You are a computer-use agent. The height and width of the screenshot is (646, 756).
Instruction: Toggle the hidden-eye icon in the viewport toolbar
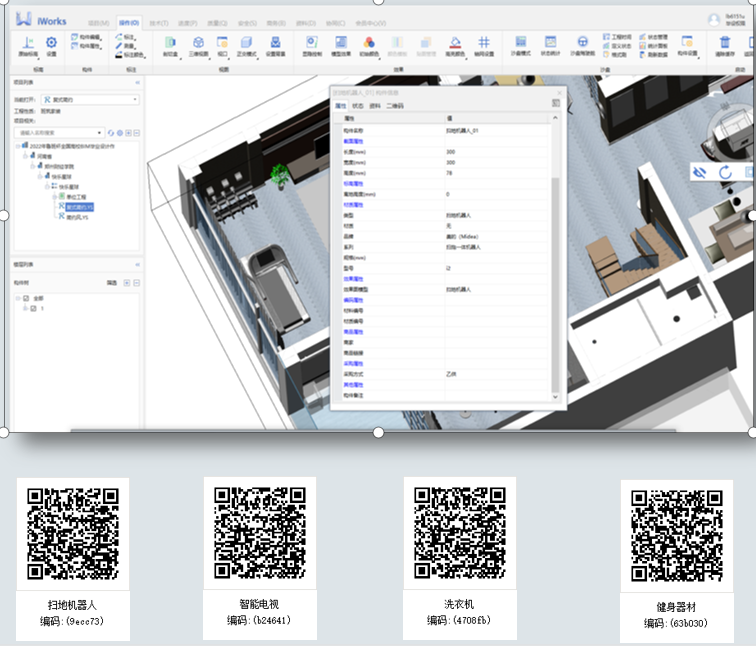point(700,172)
